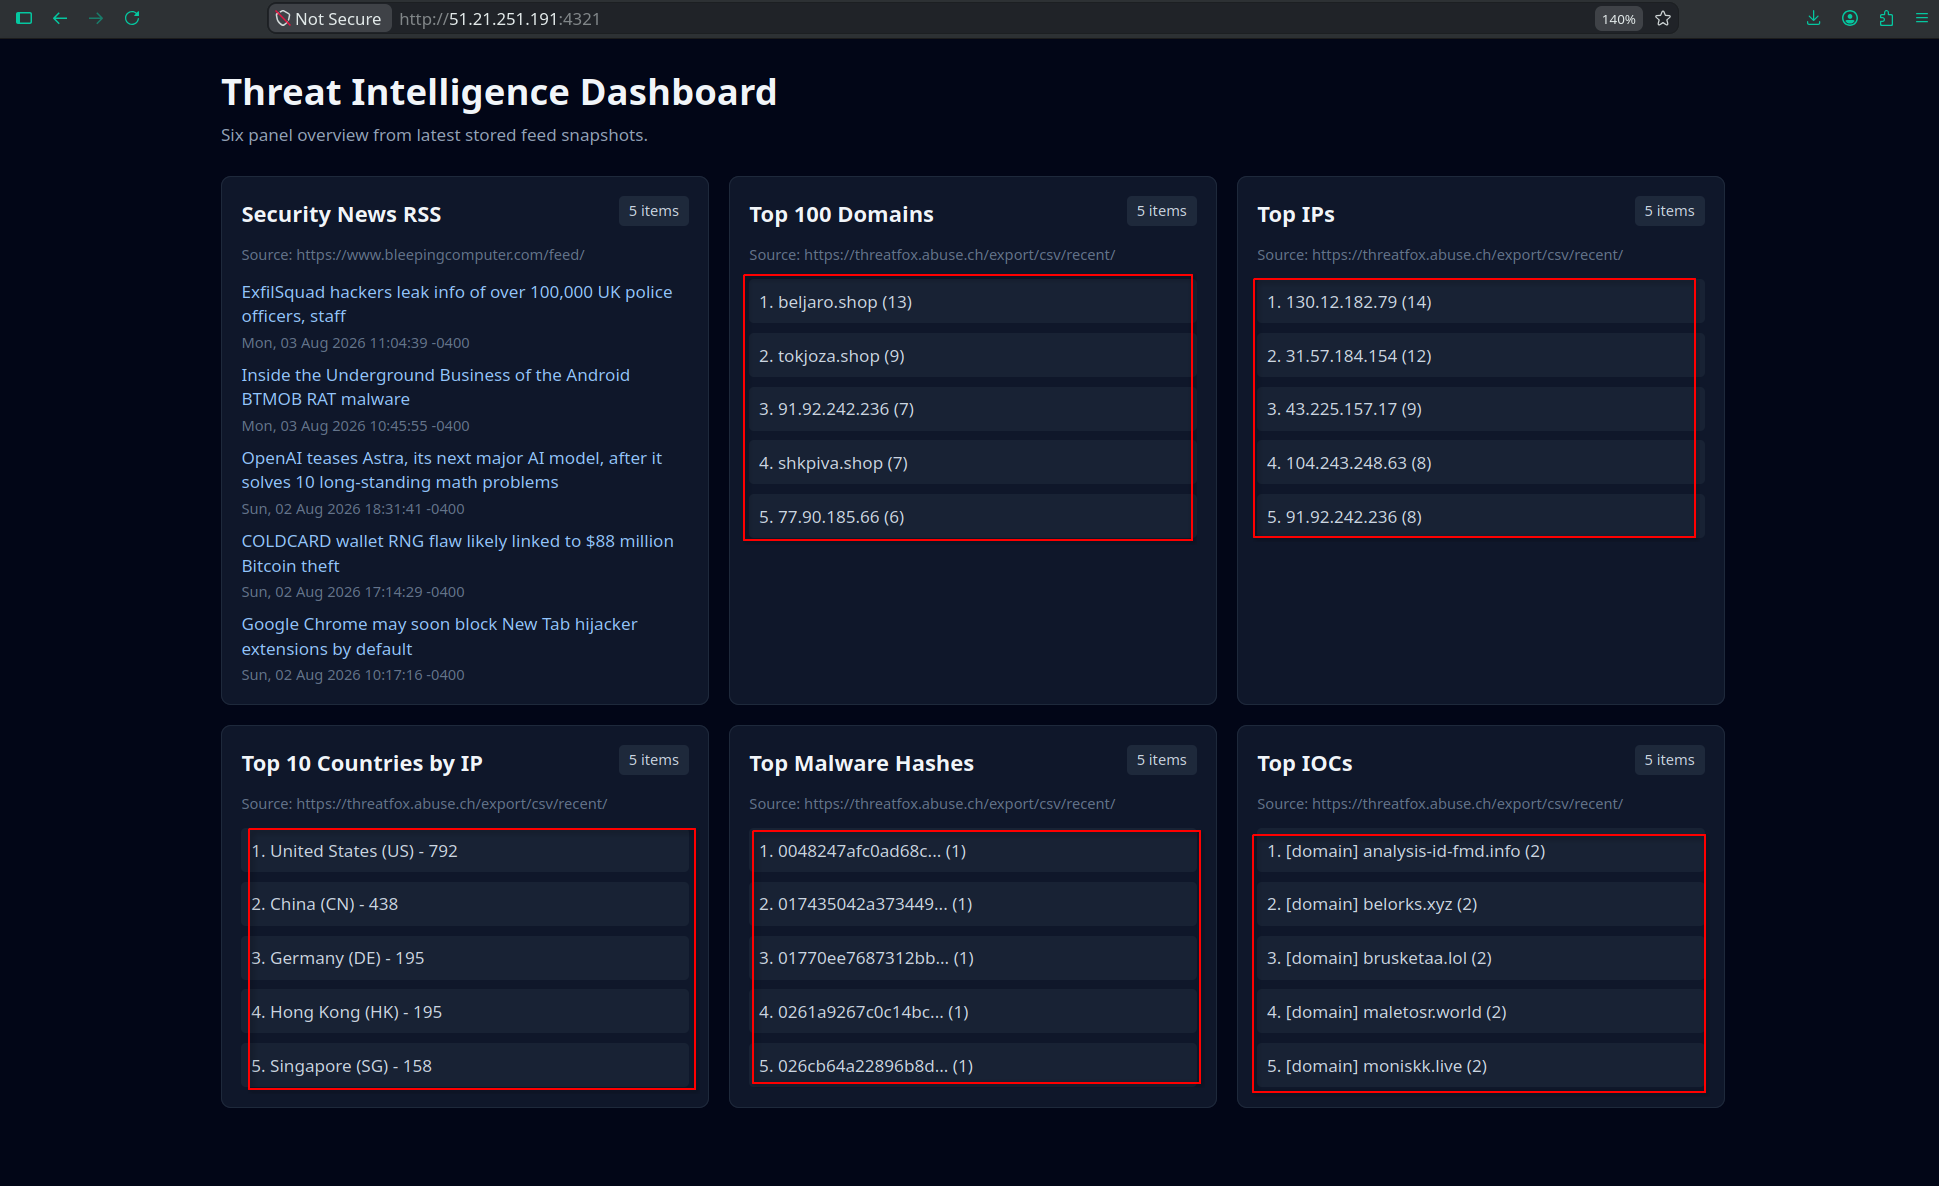Click the Top IPs 5 items badge
Image resolution: width=1939 pixels, height=1186 pixels.
tap(1670, 211)
